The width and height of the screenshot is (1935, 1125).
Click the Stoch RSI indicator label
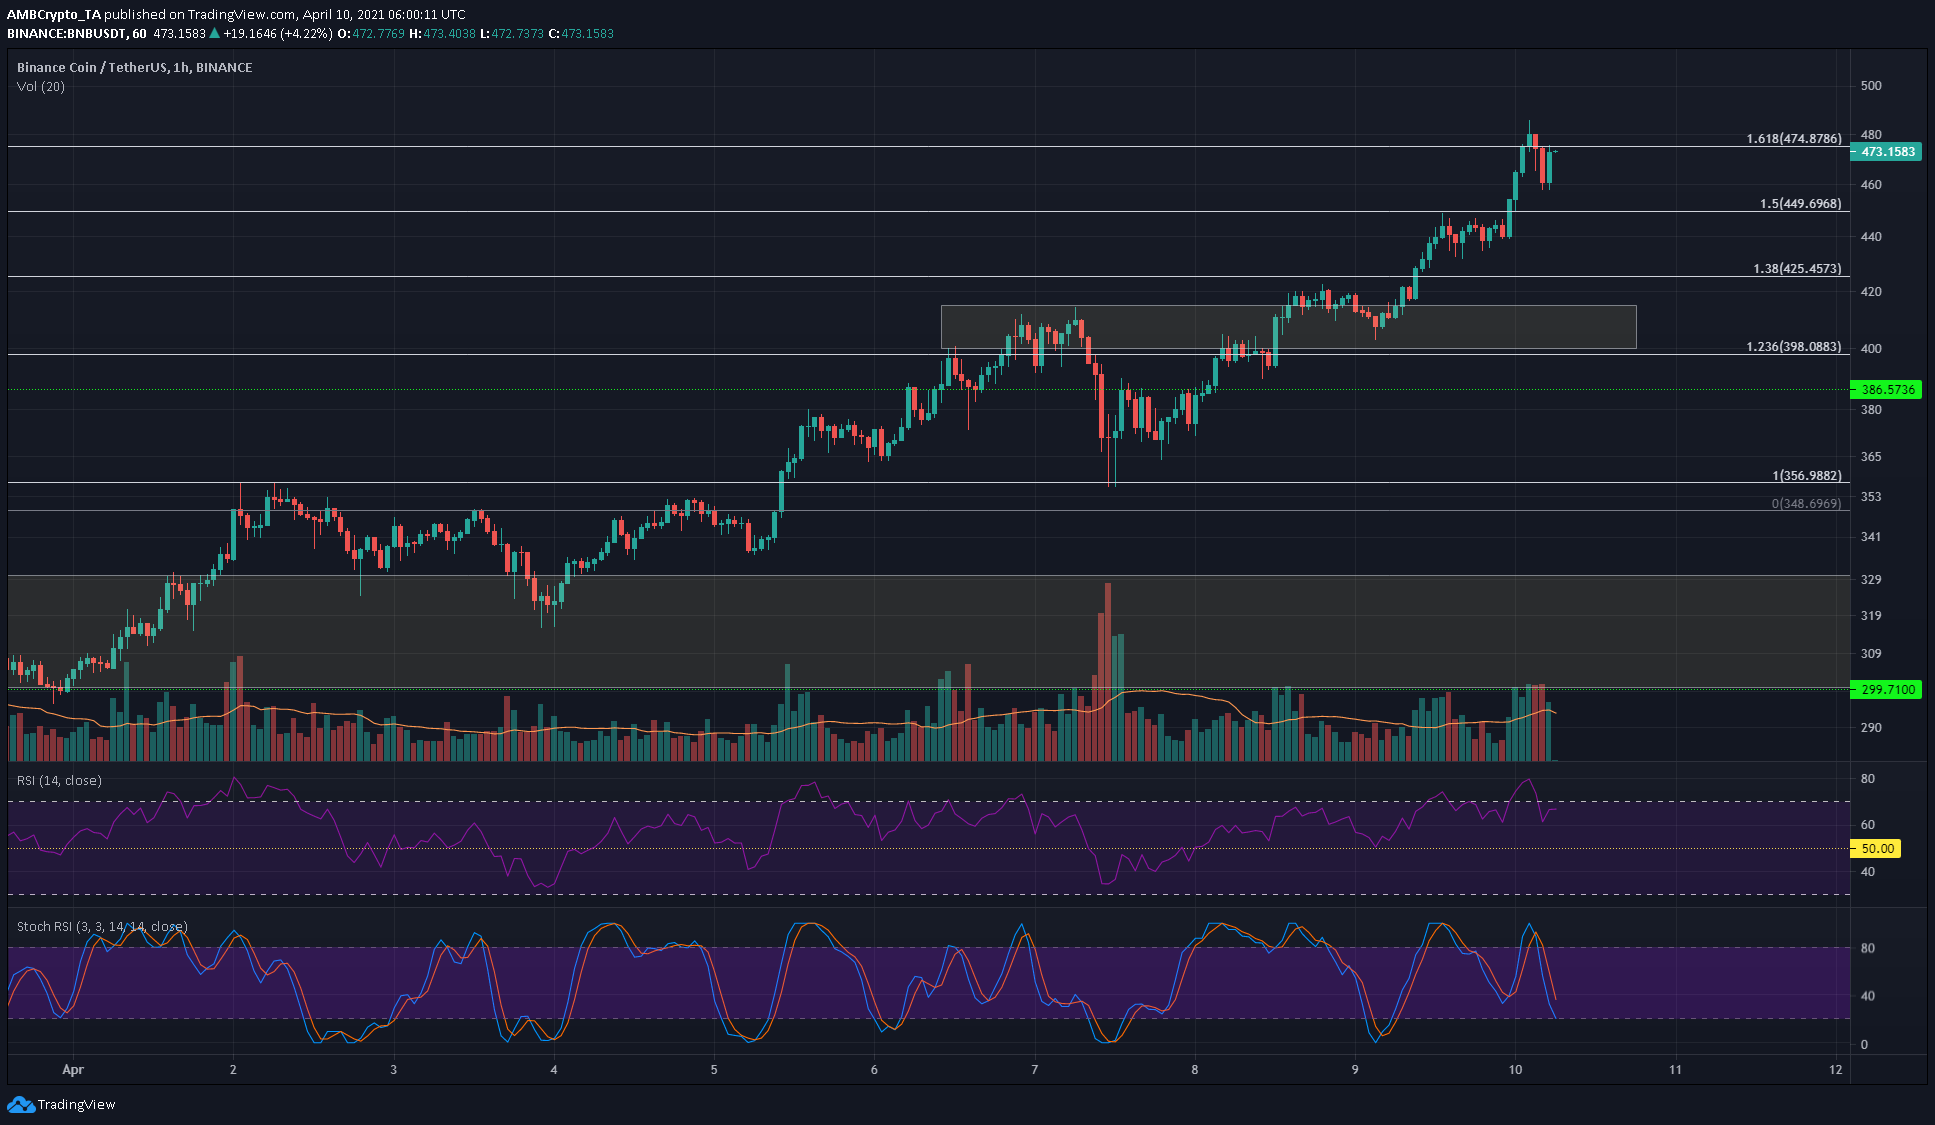pos(102,926)
